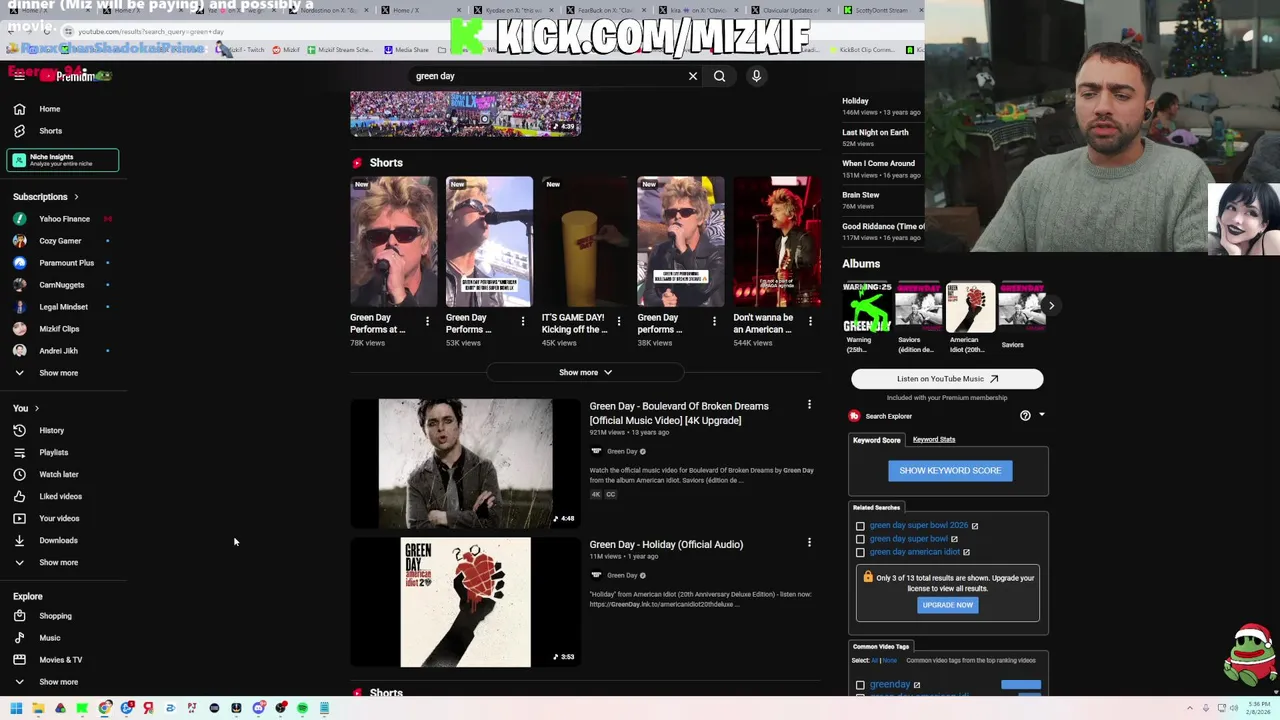Open Movies & TV under Explore

62,660
